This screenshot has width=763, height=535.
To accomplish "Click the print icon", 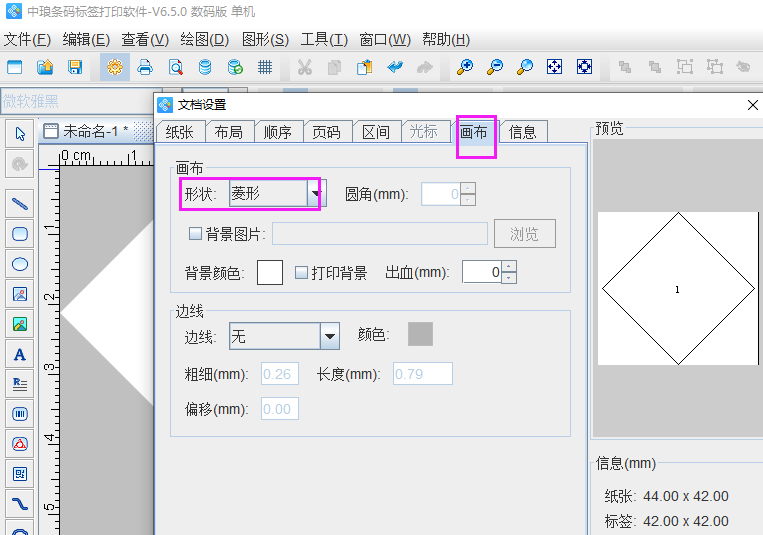I will click(145, 67).
